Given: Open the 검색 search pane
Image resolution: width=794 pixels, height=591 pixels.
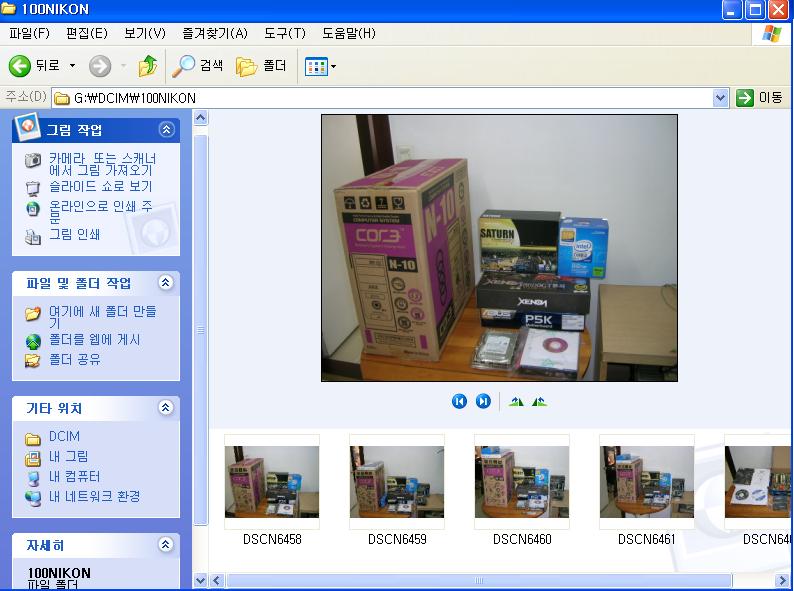Looking at the screenshot, I should tap(197, 66).
